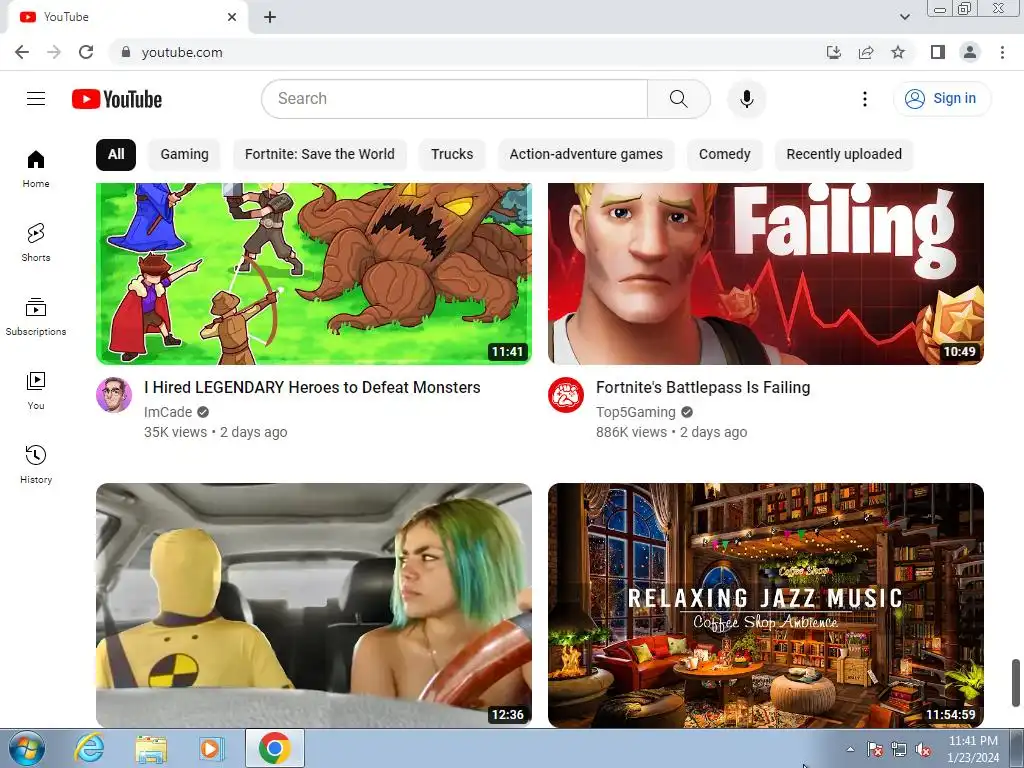The width and height of the screenshot is (1024, 768).
Task: Go to Home in the sidebar
Action: [x=36, y=169]
